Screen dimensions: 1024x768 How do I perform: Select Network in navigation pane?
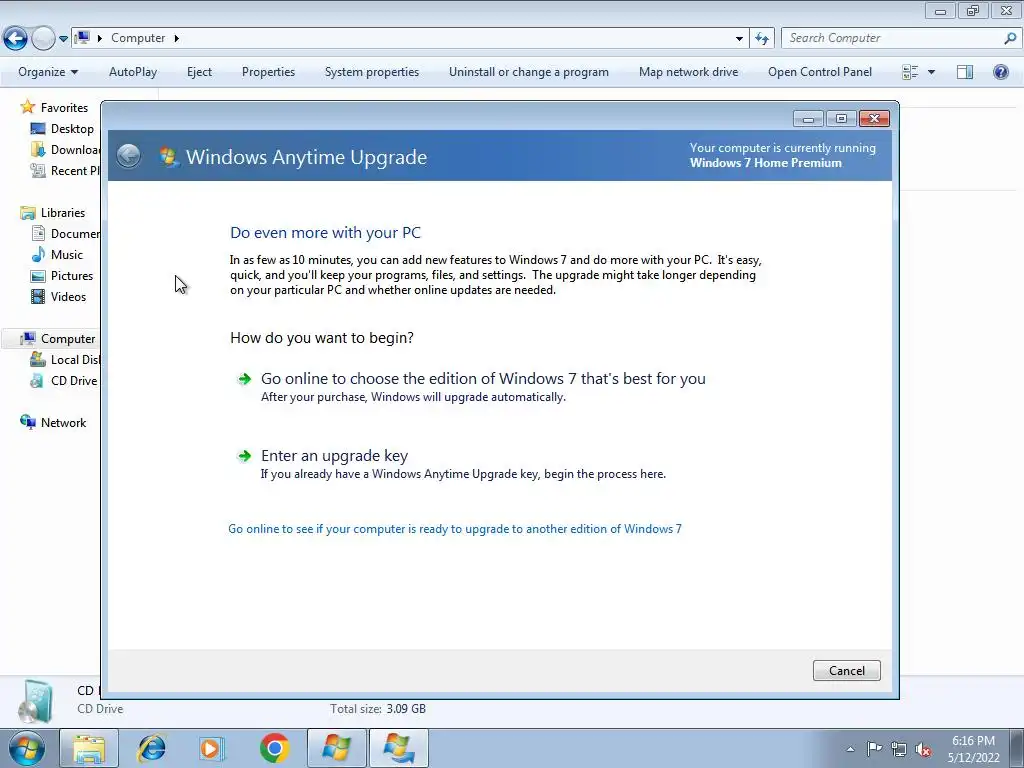[63, 423]
